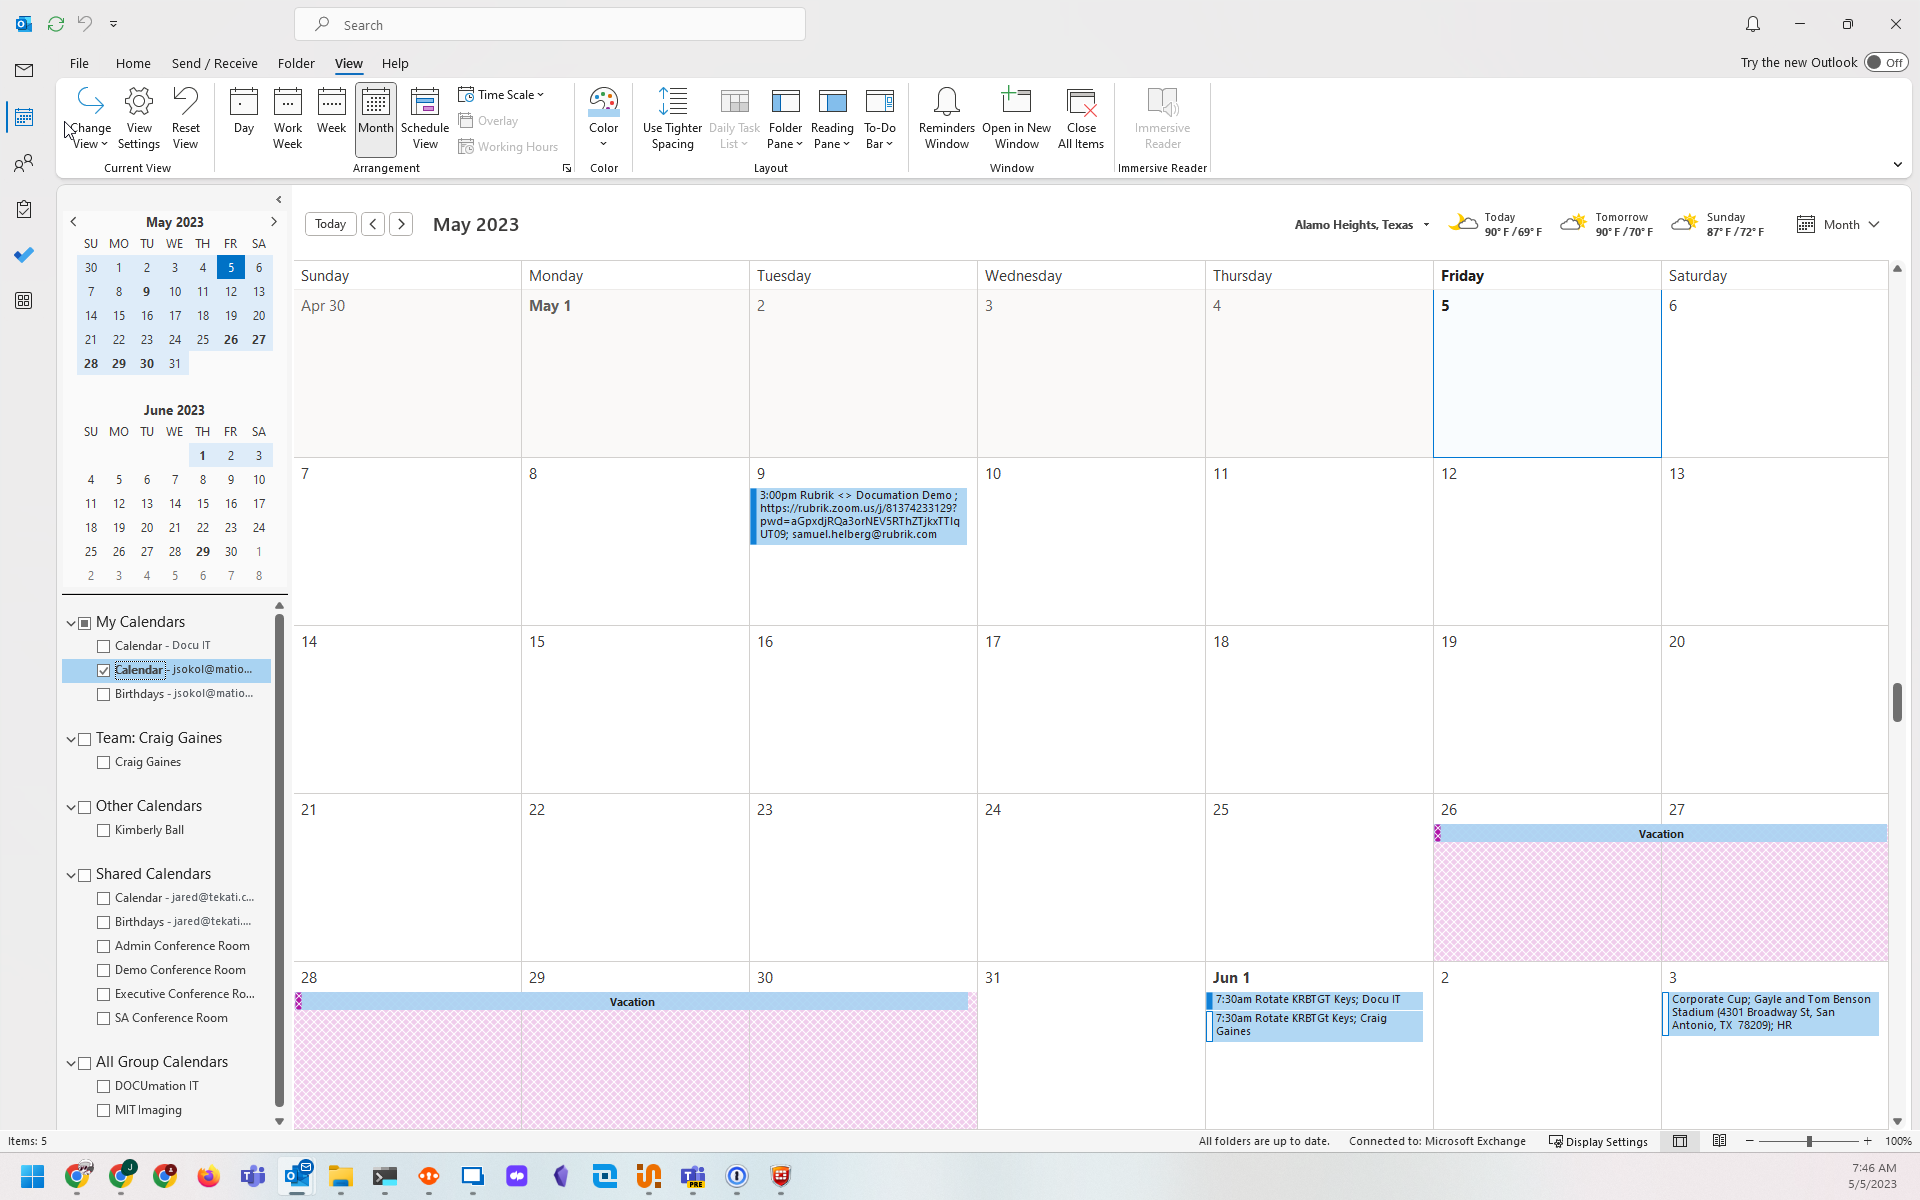Image resolution: width=1920 pixels, height=1200 pixels.
Task: Collapse the Shared Calendars group
Action: point(71,875)
